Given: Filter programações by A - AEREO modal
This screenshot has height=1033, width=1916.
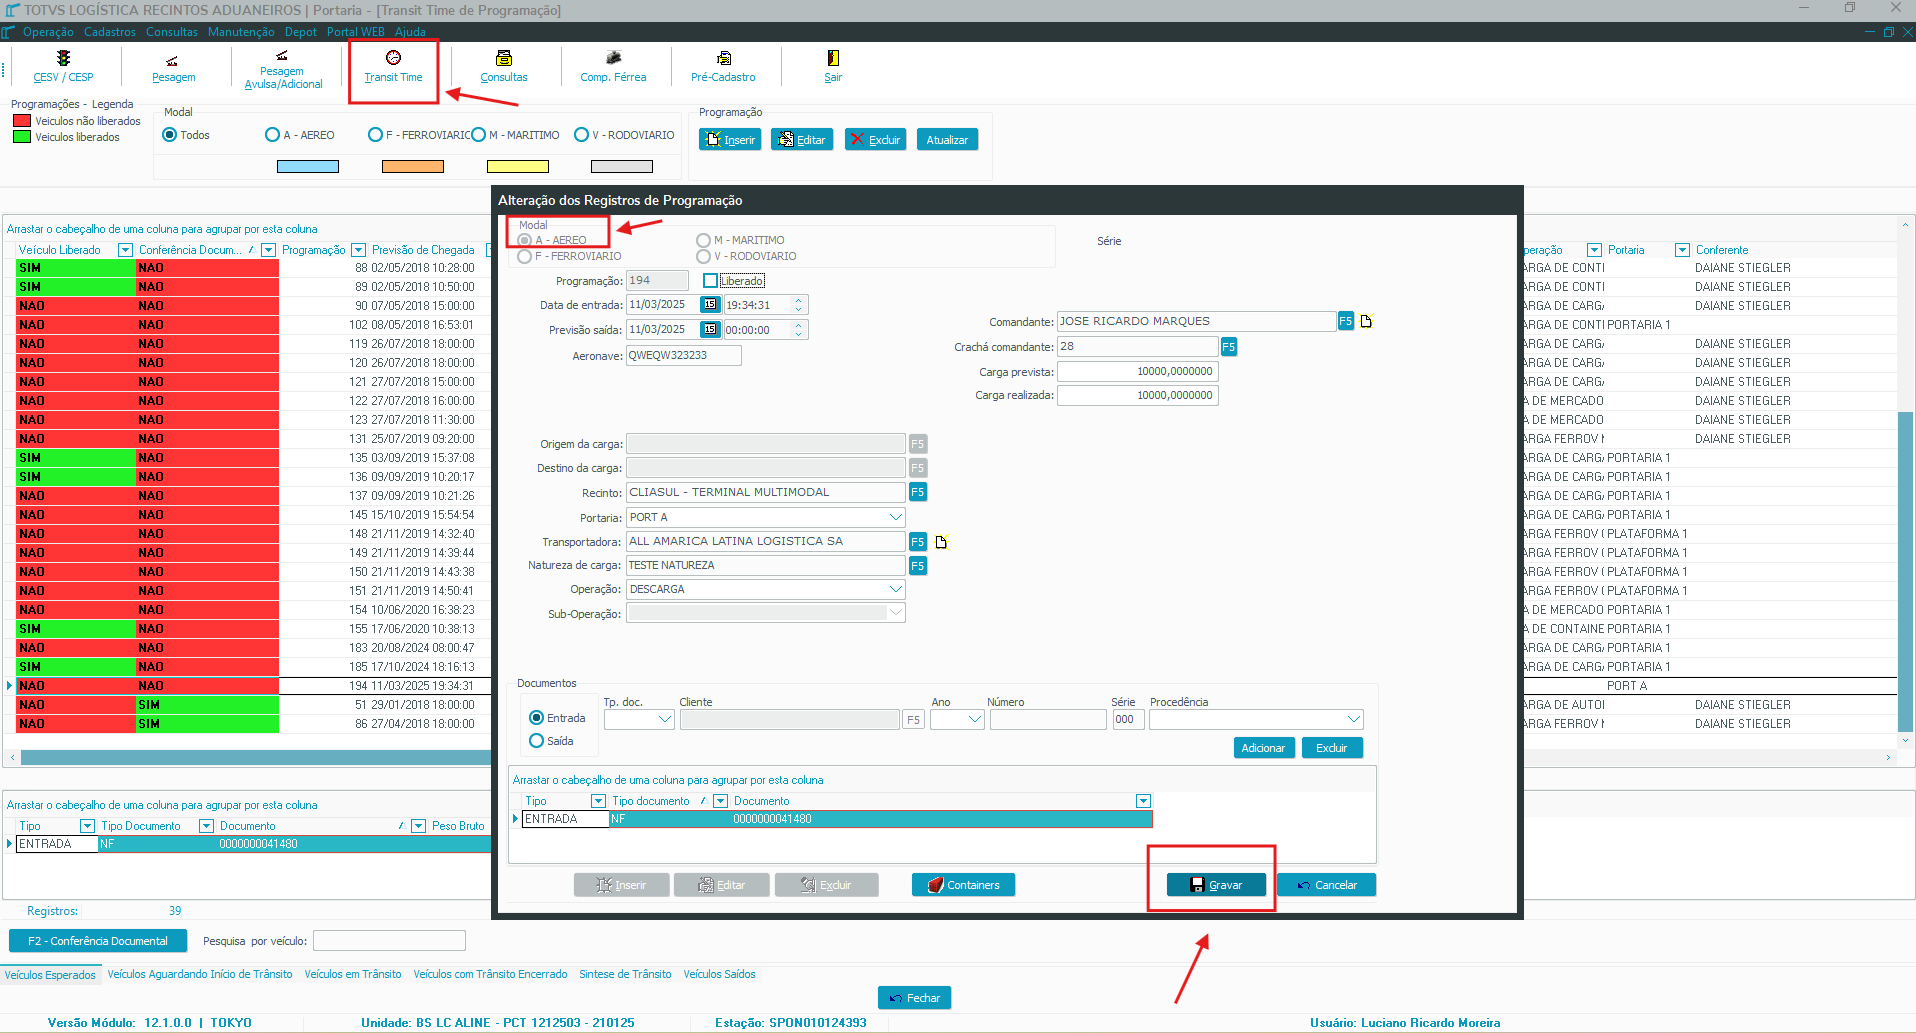Looking at the screenshot, I should click(272, 135).
